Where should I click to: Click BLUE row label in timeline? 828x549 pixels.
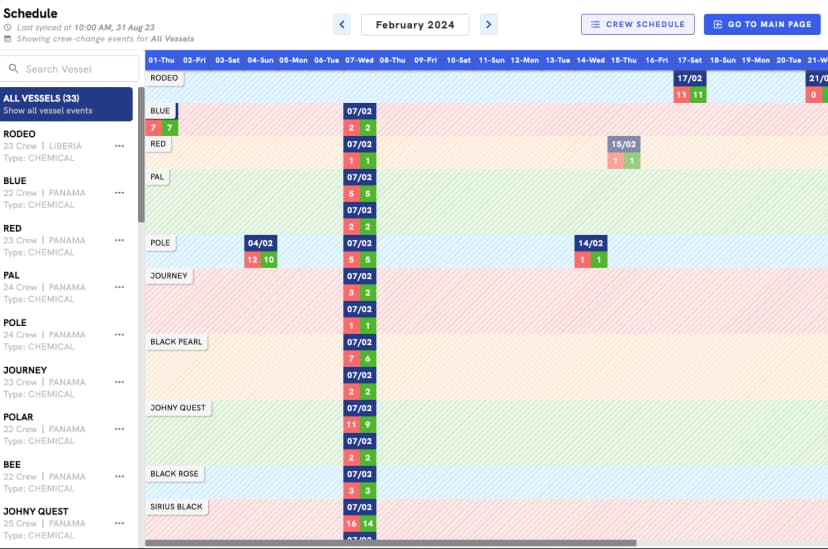[x=161, y=111]
